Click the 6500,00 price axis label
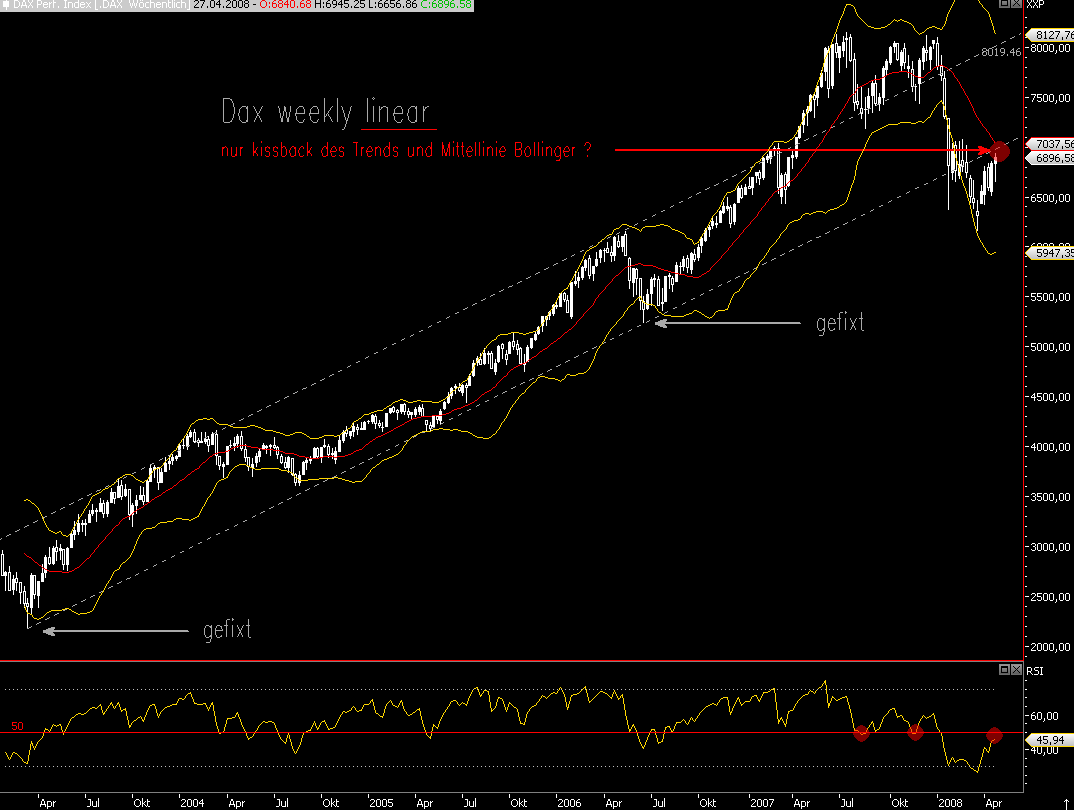 coord(1050,198)
